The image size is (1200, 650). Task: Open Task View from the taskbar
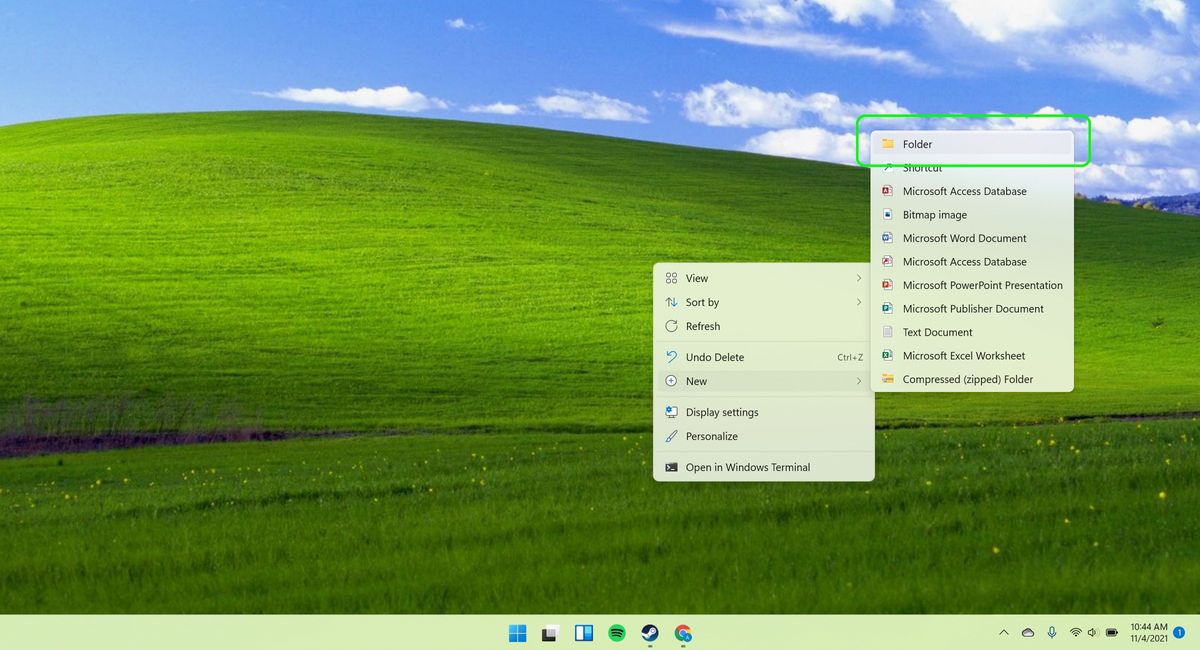583,632
